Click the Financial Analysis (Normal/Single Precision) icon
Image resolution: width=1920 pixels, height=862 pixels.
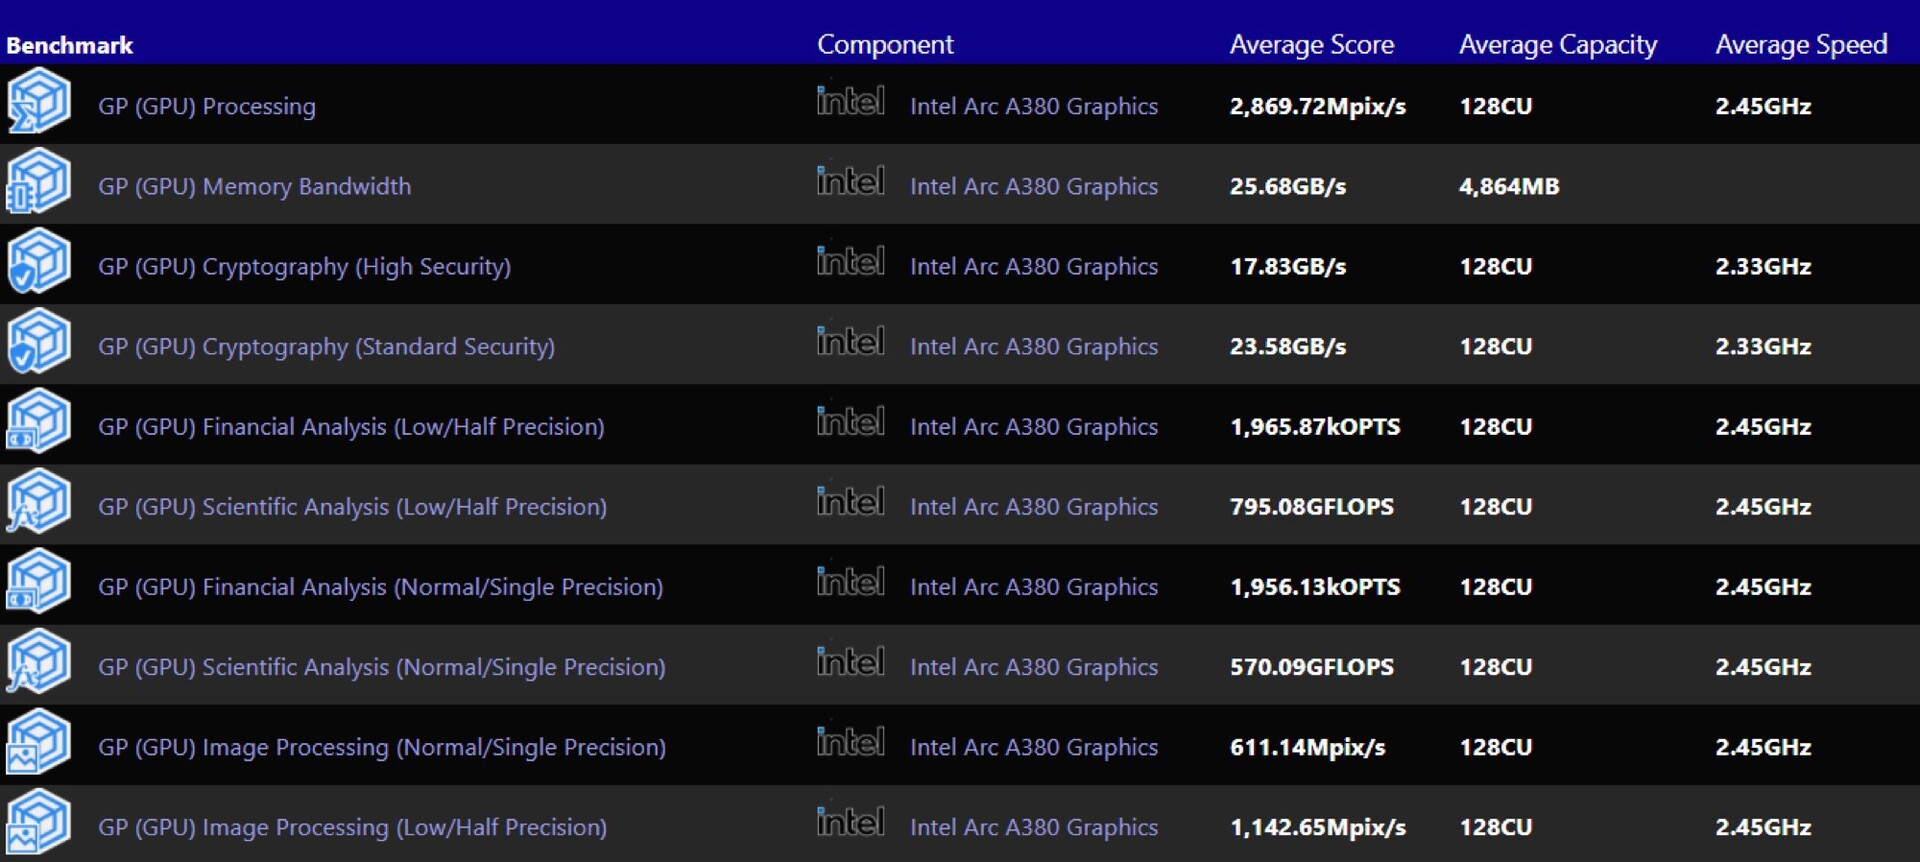[x=38, y=582]
